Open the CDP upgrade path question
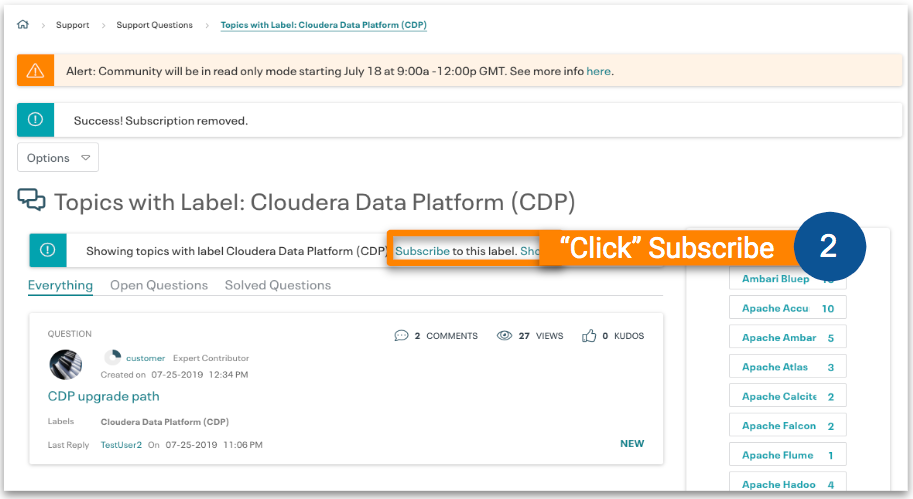The height and width of the screenshot is (499, 913). [x=103, y=396]
